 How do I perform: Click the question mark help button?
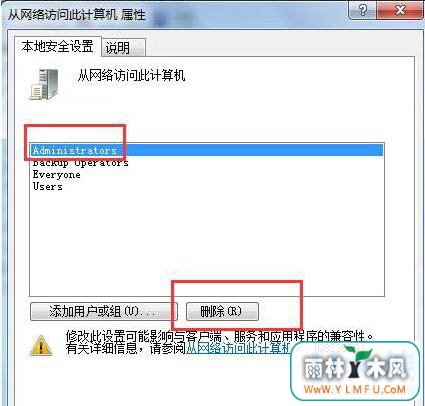362,10
